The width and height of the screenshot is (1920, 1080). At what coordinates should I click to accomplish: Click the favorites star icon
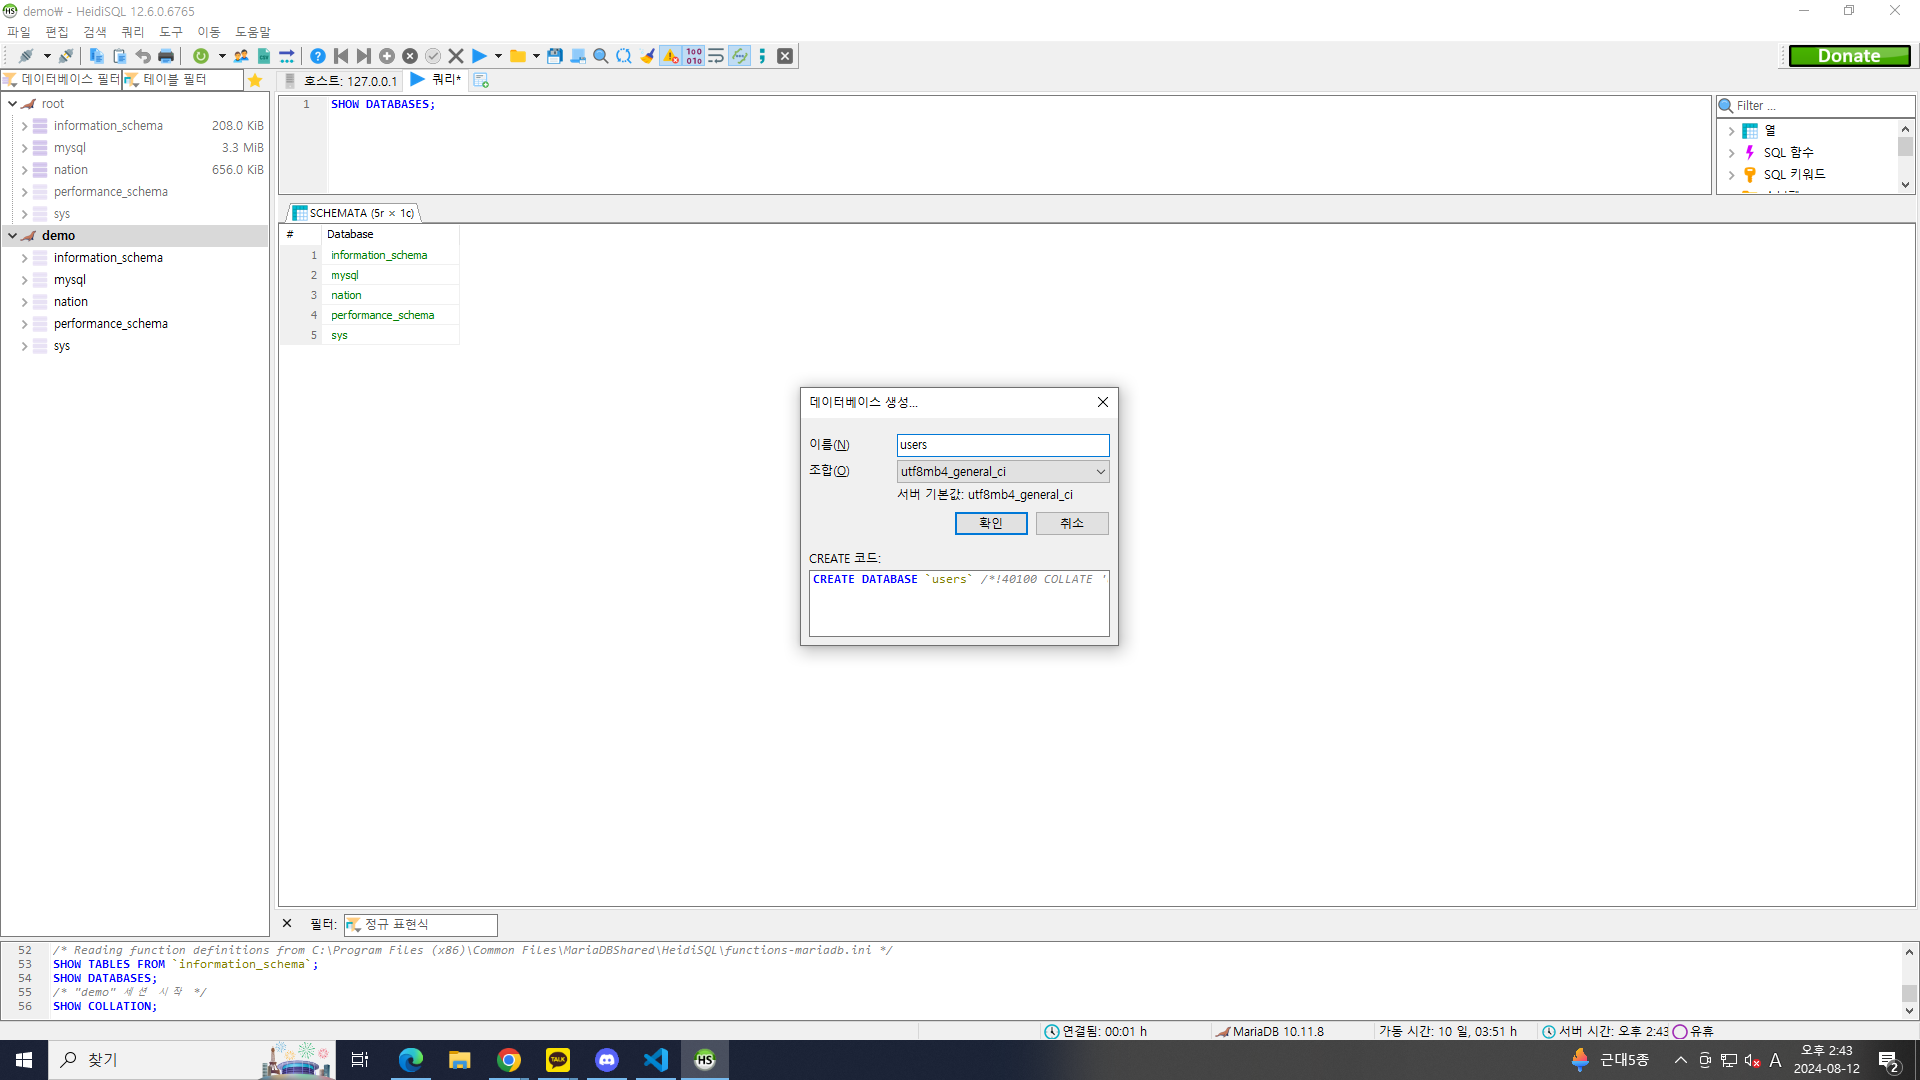coord(255,80)
